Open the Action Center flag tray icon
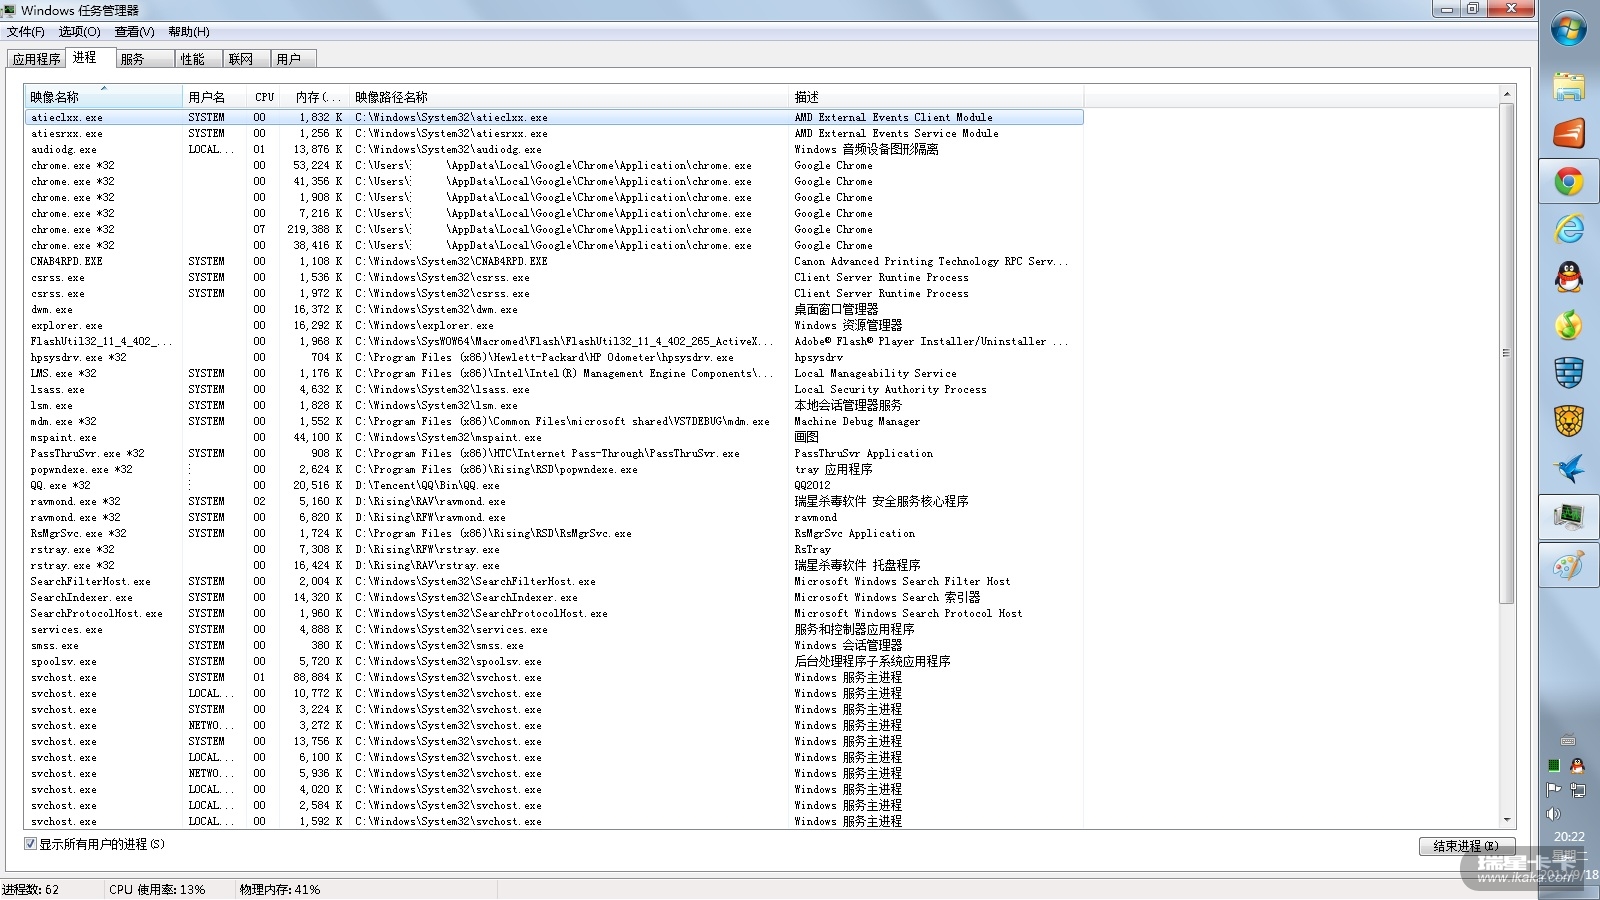The width and height of the screenshot is (1600, 900). tap(1554, 790)
